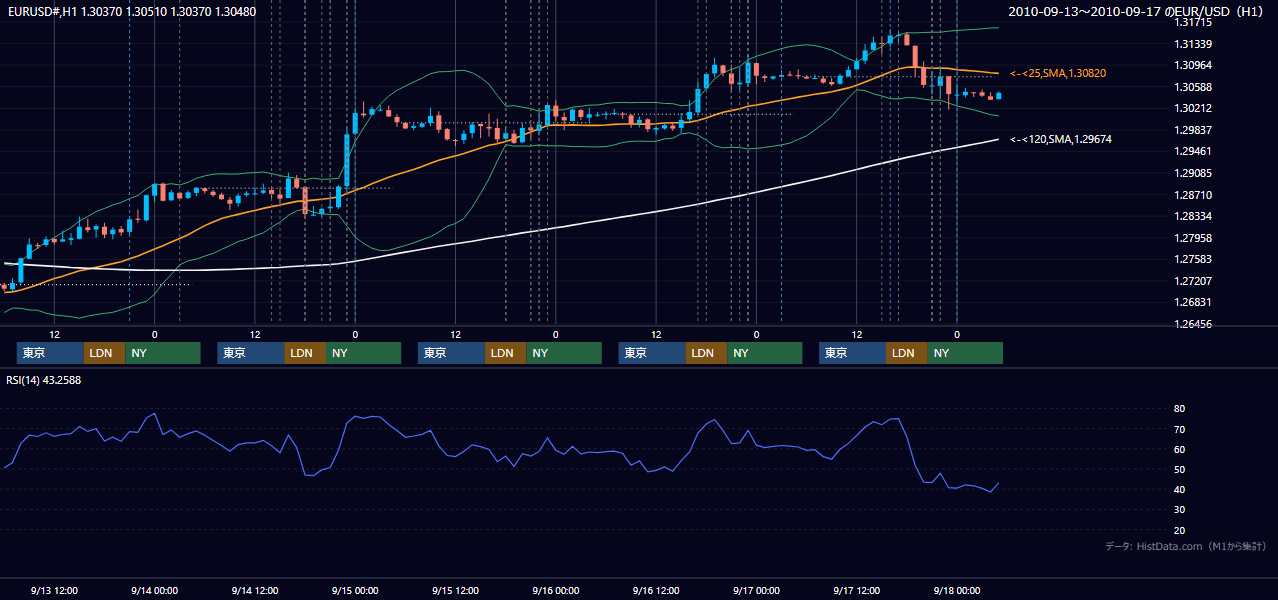Select the 9/14 12:00 time axis label
This screenshot has width=1278, height=600.
coord(255,590)
